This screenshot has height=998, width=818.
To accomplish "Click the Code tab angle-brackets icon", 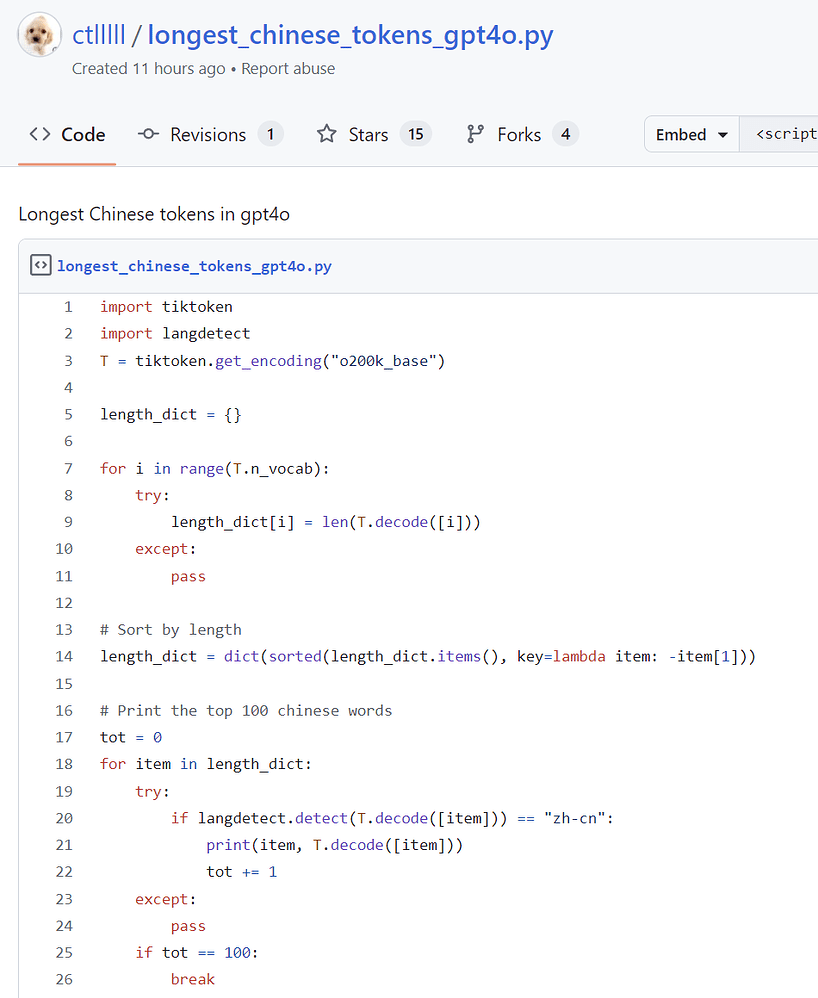I will pyautogui.click(x=39, y=134).
